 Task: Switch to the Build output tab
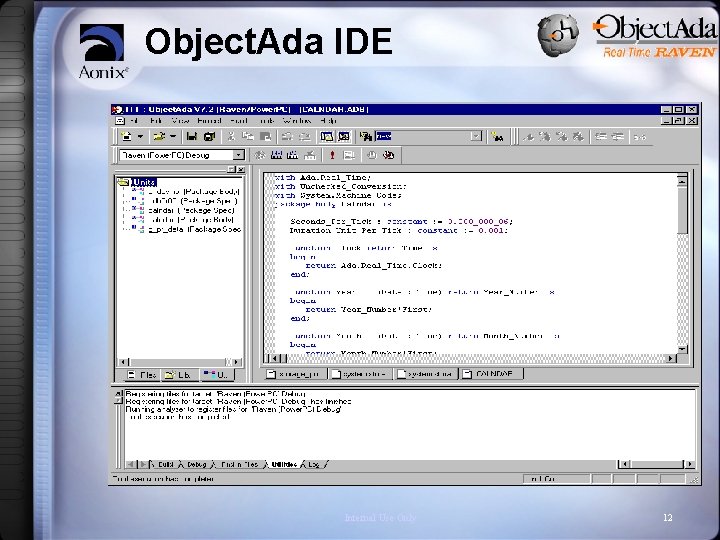click(x=165, y=464)
